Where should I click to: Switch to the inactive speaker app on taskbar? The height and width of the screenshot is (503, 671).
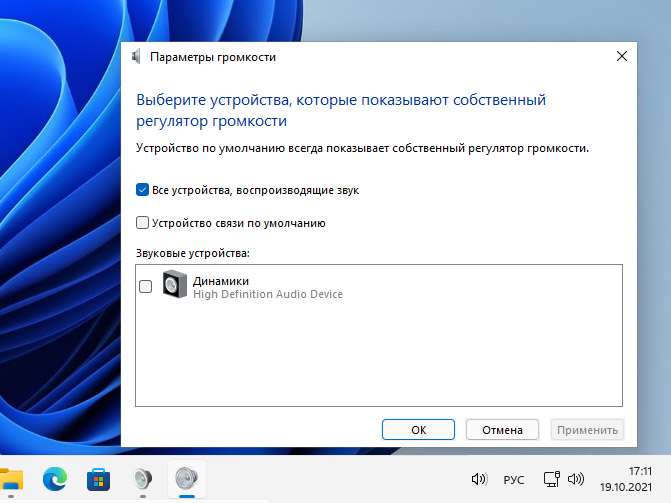coord(143,479)
